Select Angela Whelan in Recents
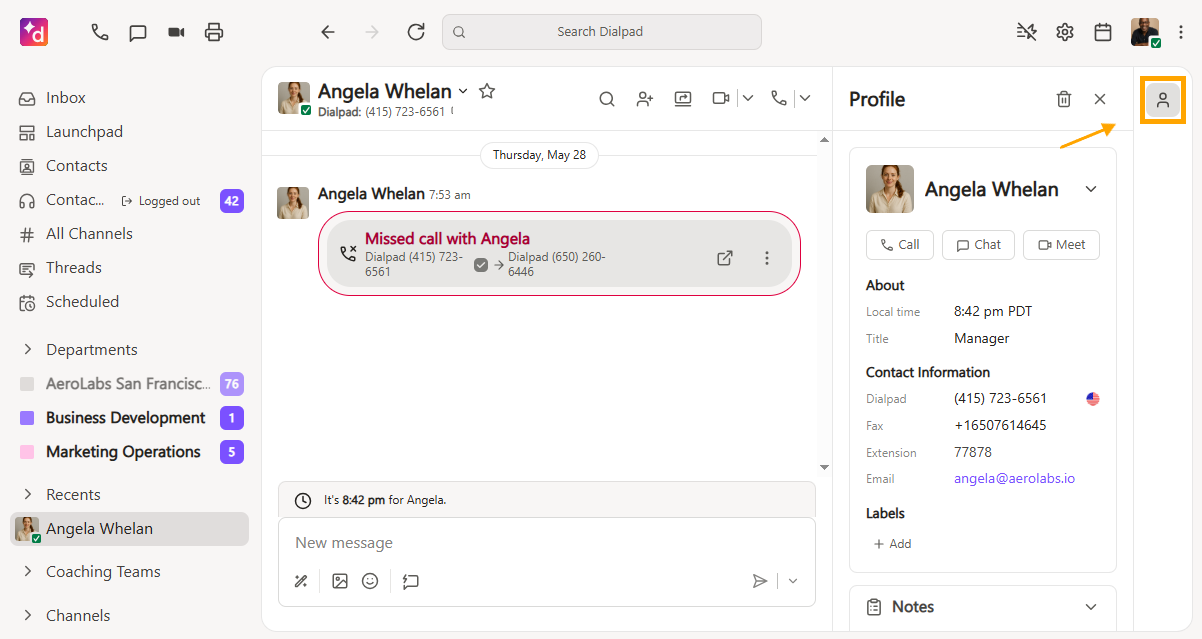The image size is (1202, 639). [x=129, y=529]
